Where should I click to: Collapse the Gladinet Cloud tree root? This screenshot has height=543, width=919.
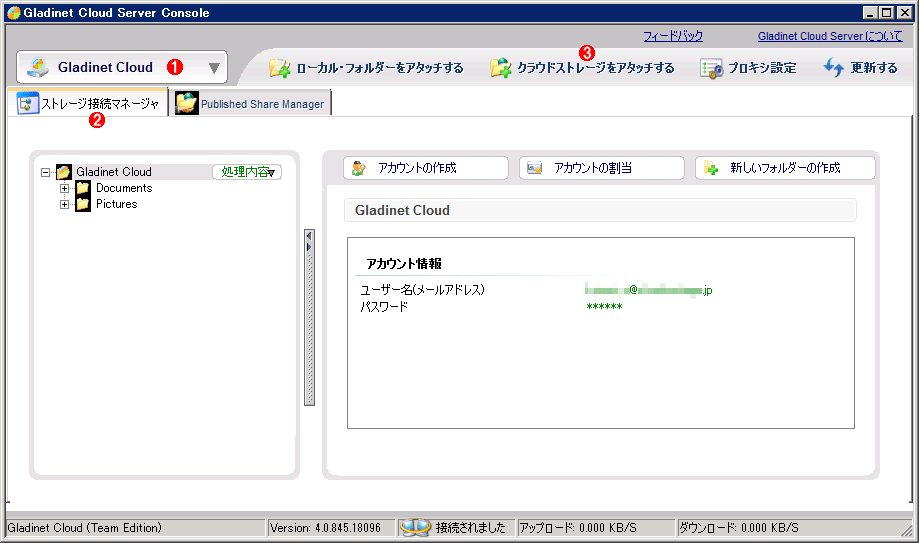point(45,172)
